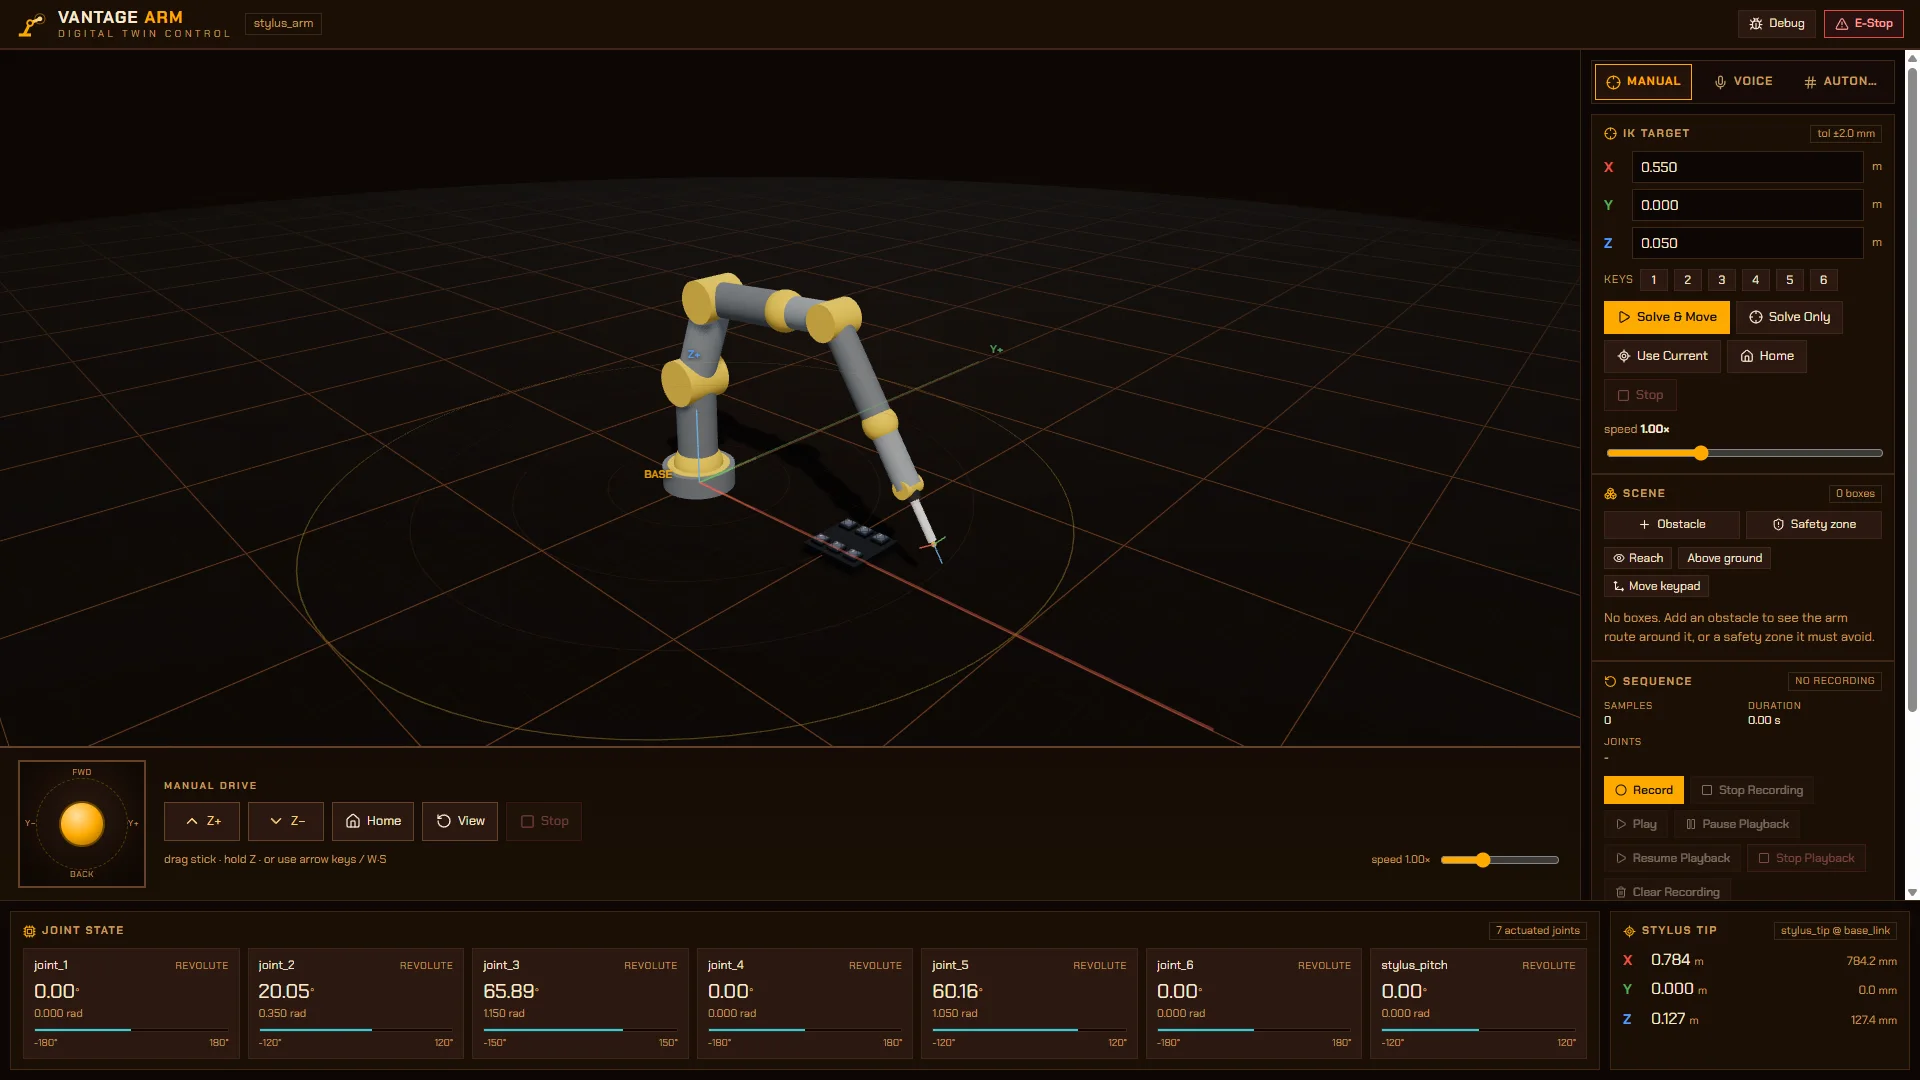Click Stop in the IK Target panel
Viewport: 1920px width, 1080px height.
coord(1640,395)
